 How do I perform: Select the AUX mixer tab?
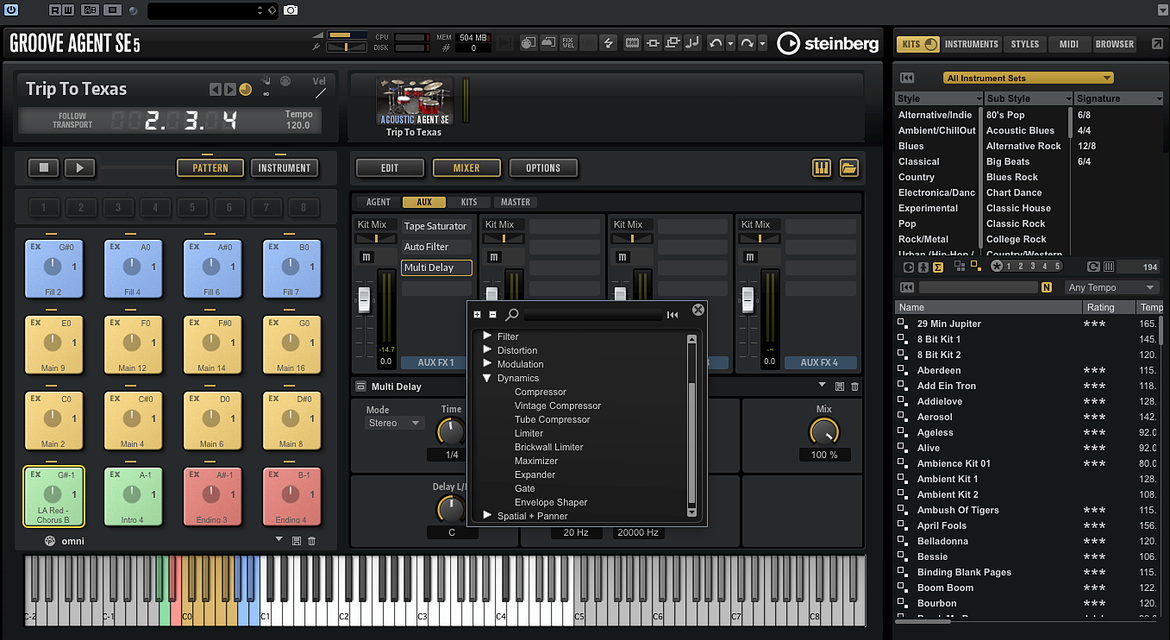click(x=424, y=202)
